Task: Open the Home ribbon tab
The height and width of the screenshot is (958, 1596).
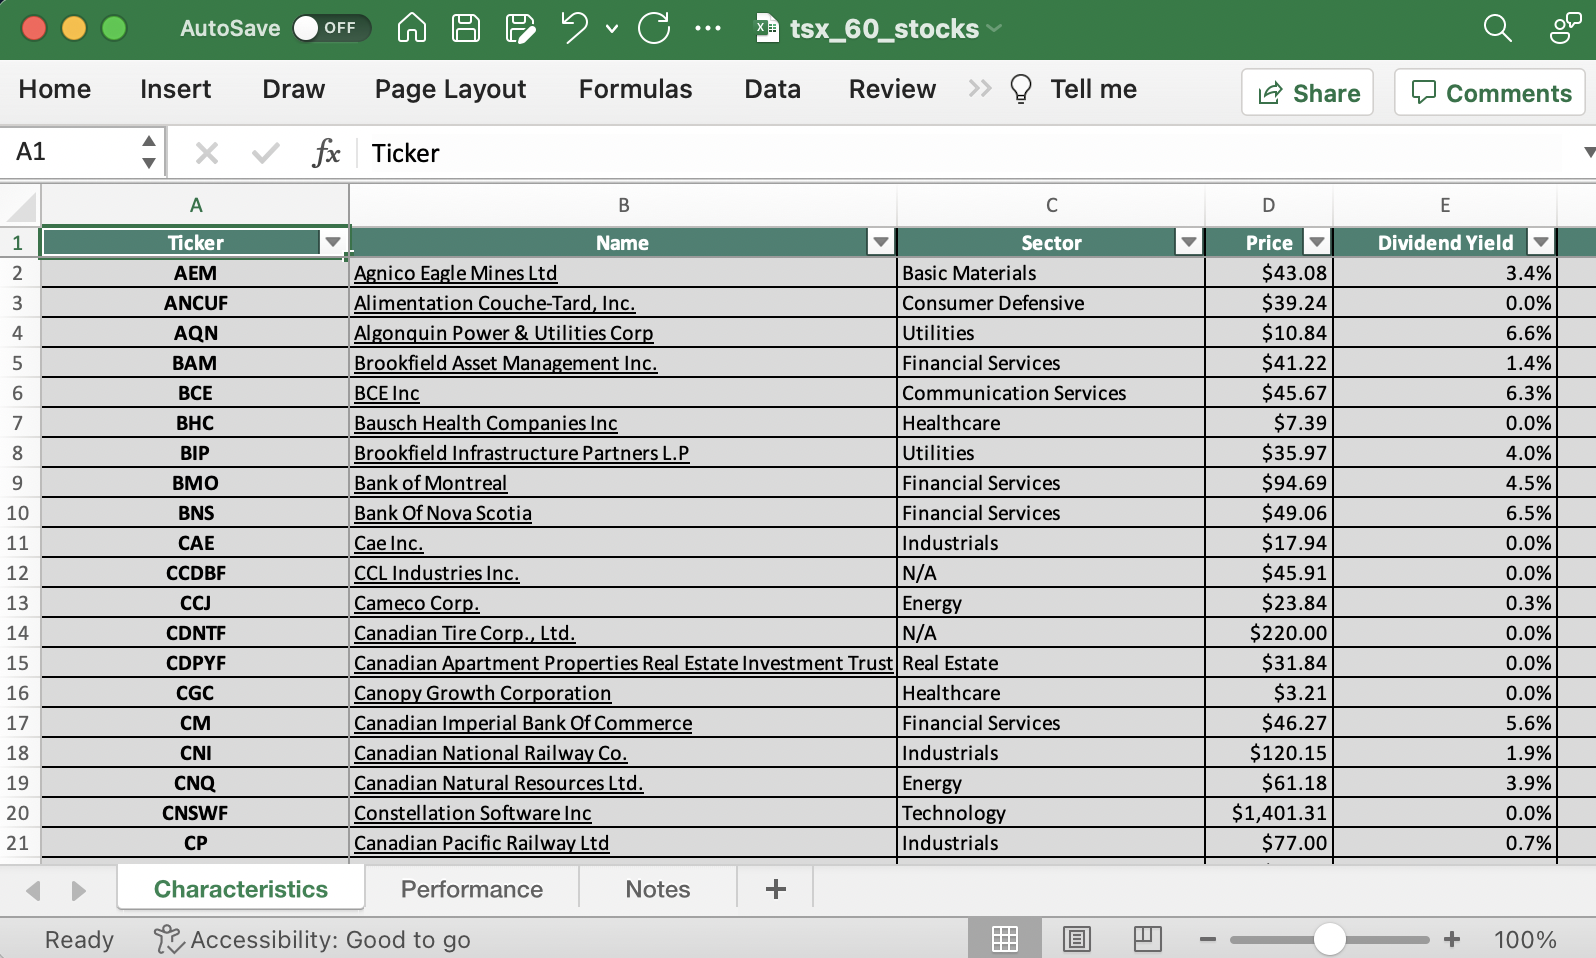Action: 55,89
